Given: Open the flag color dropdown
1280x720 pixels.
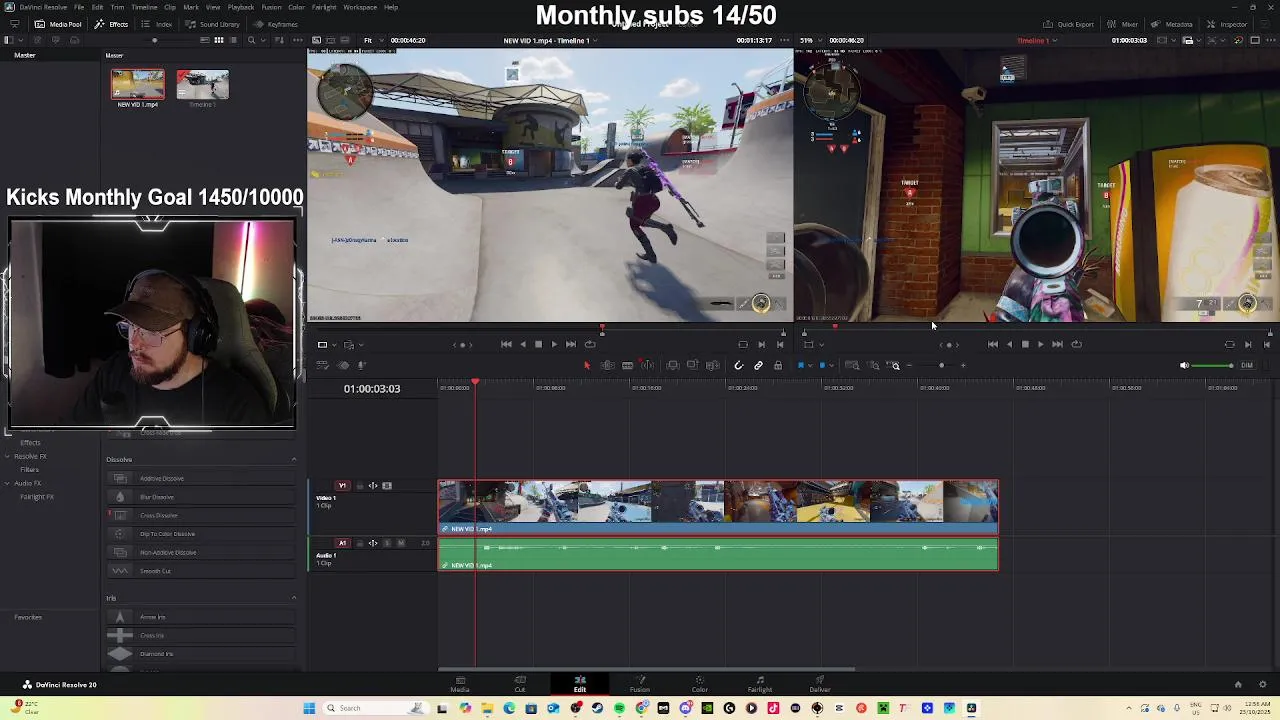Looking at the screenshot, I should pyautogui.click(x=810, y=365).
